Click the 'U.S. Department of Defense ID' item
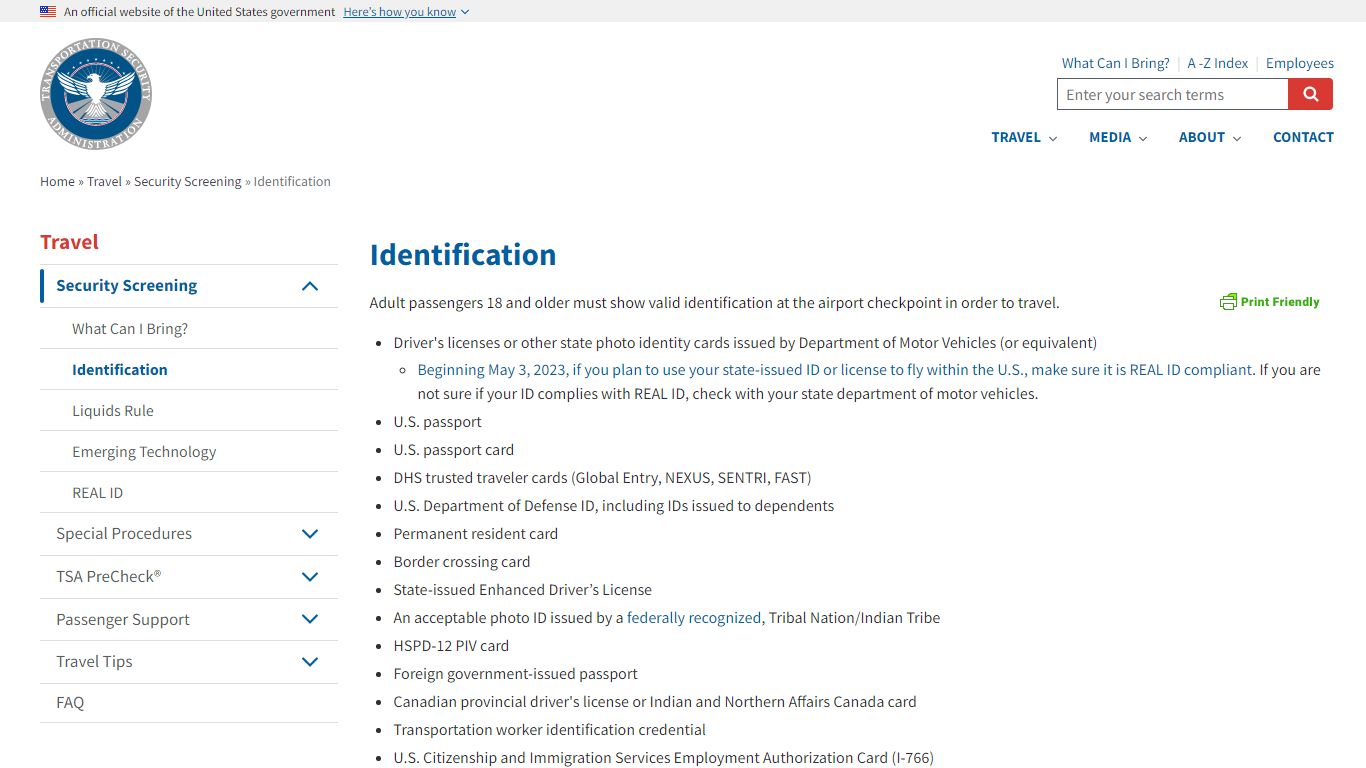This screenshot has width=1366, height=768. pyautogui.click(x=614, y=506)
